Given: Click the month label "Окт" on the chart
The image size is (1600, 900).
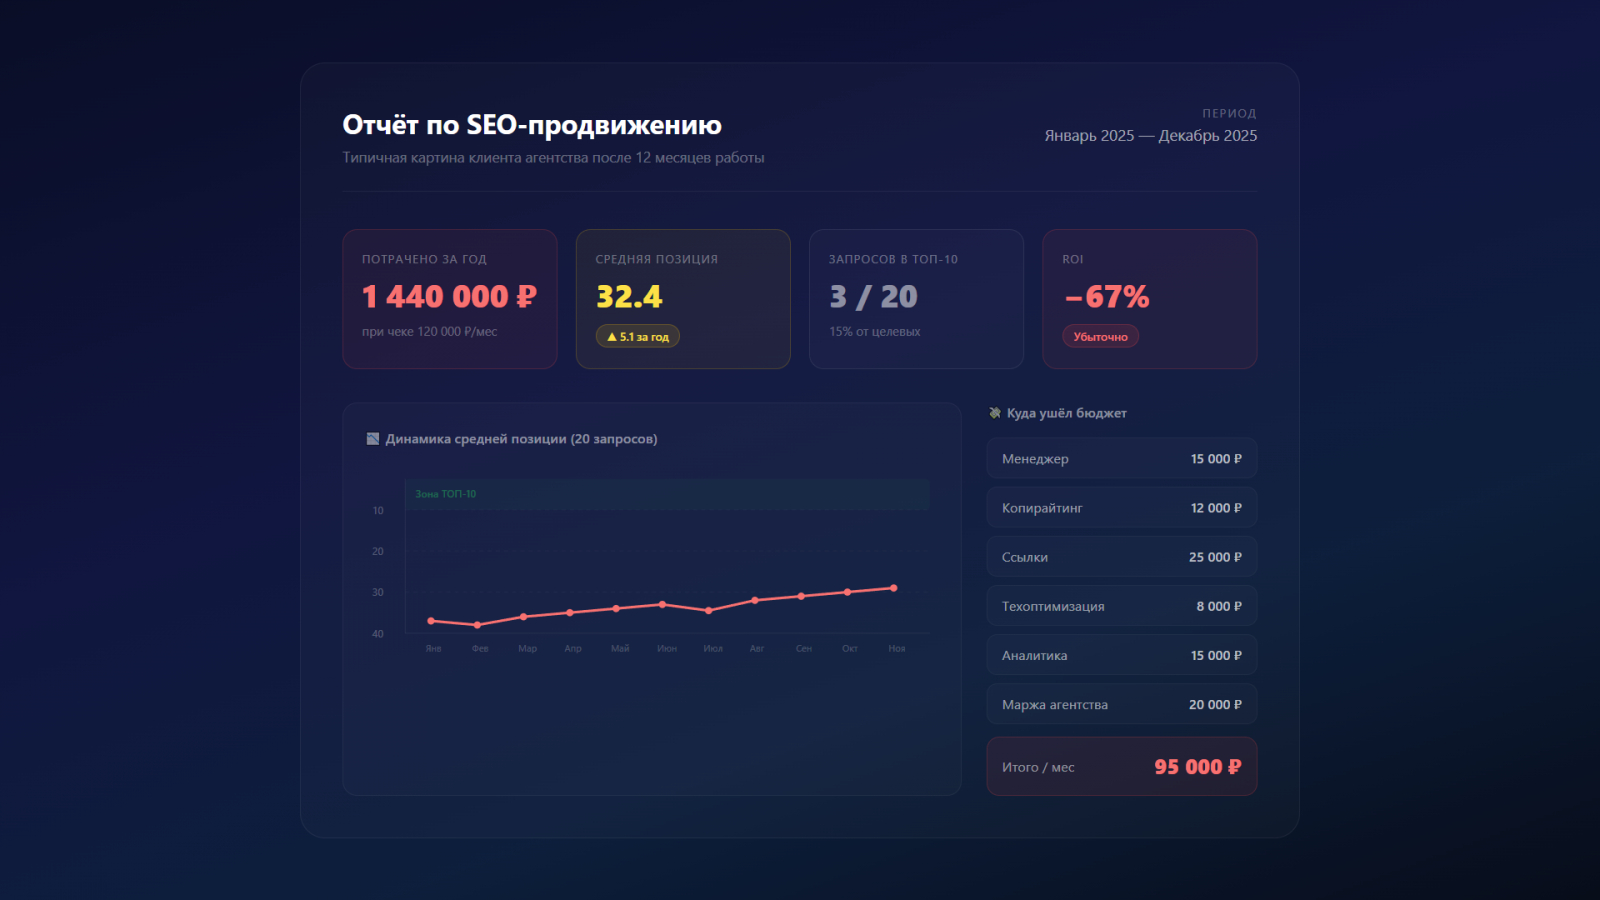Looking at the screenshot, I should tap(850, 649).
